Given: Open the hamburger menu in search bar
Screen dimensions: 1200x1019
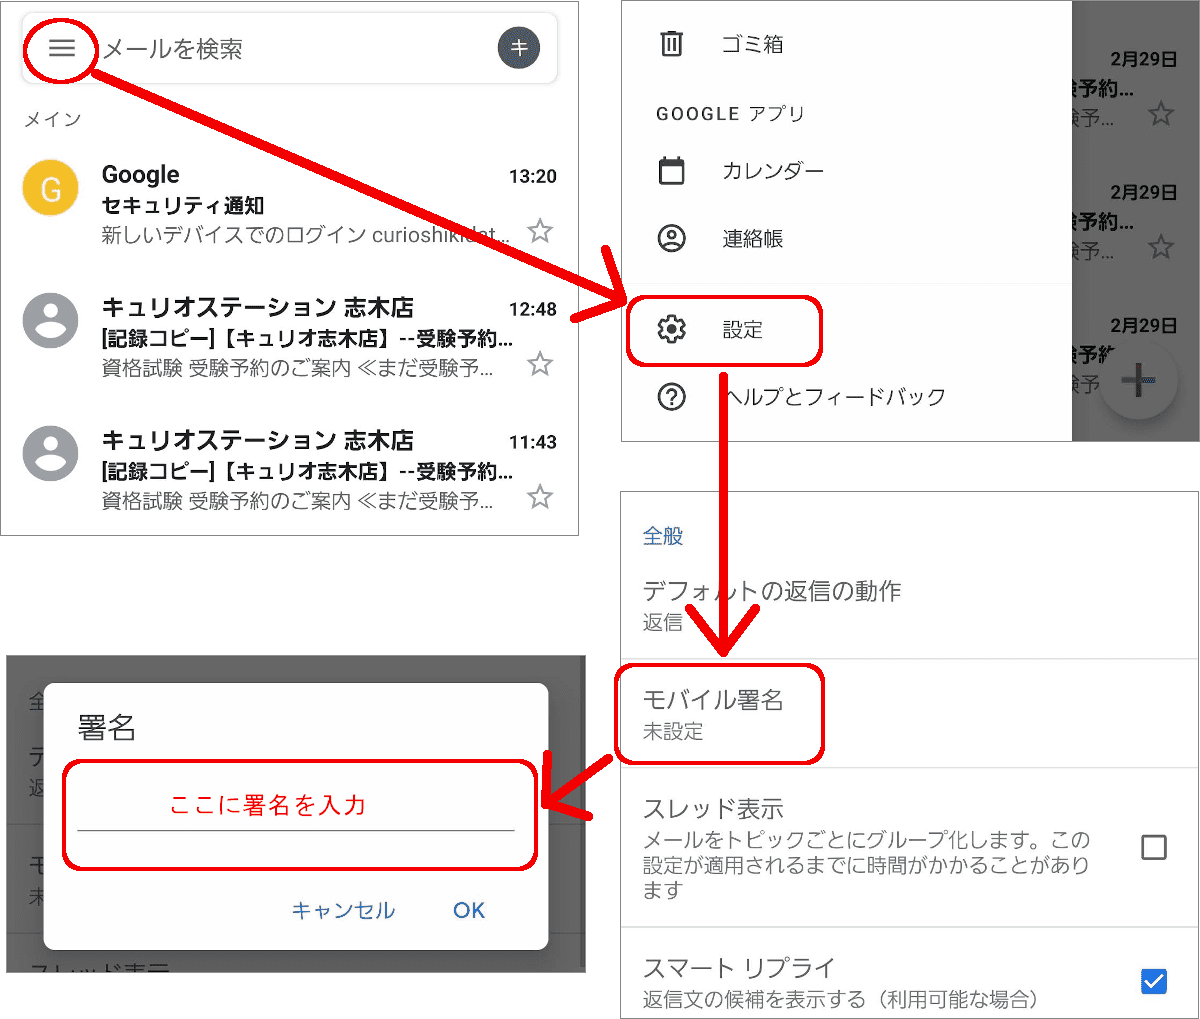Looking at the screenshot, I should pyautogui.click(x=62, y=48).
